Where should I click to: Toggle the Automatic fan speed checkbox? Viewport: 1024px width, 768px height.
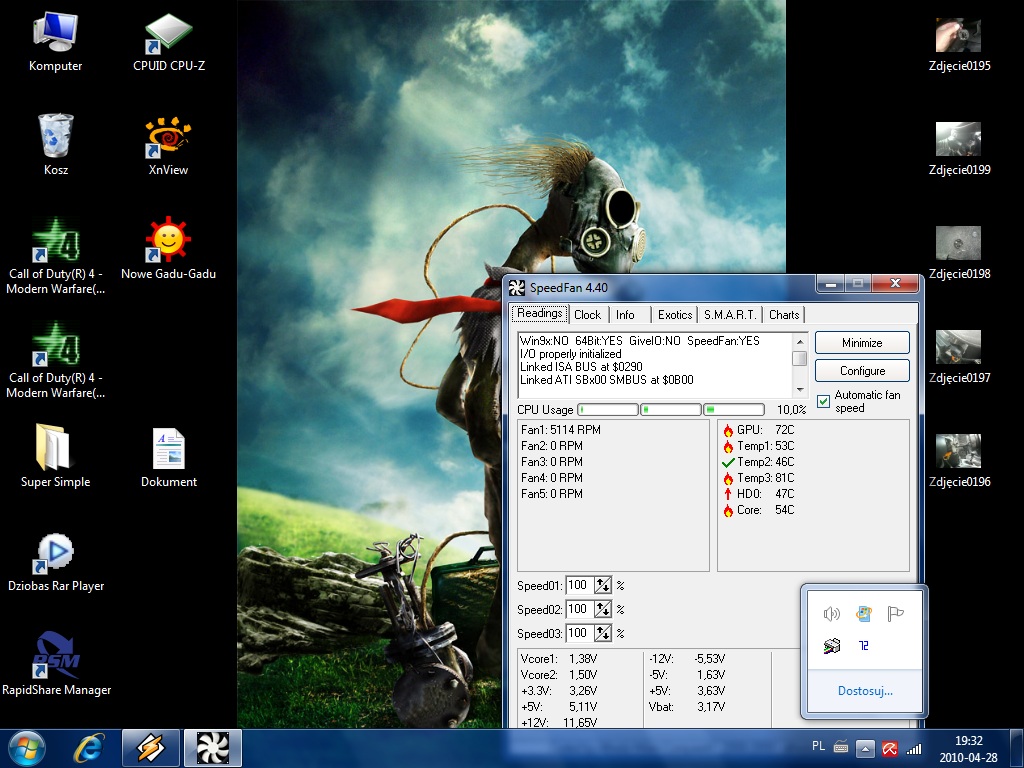[x=824, y=401]
